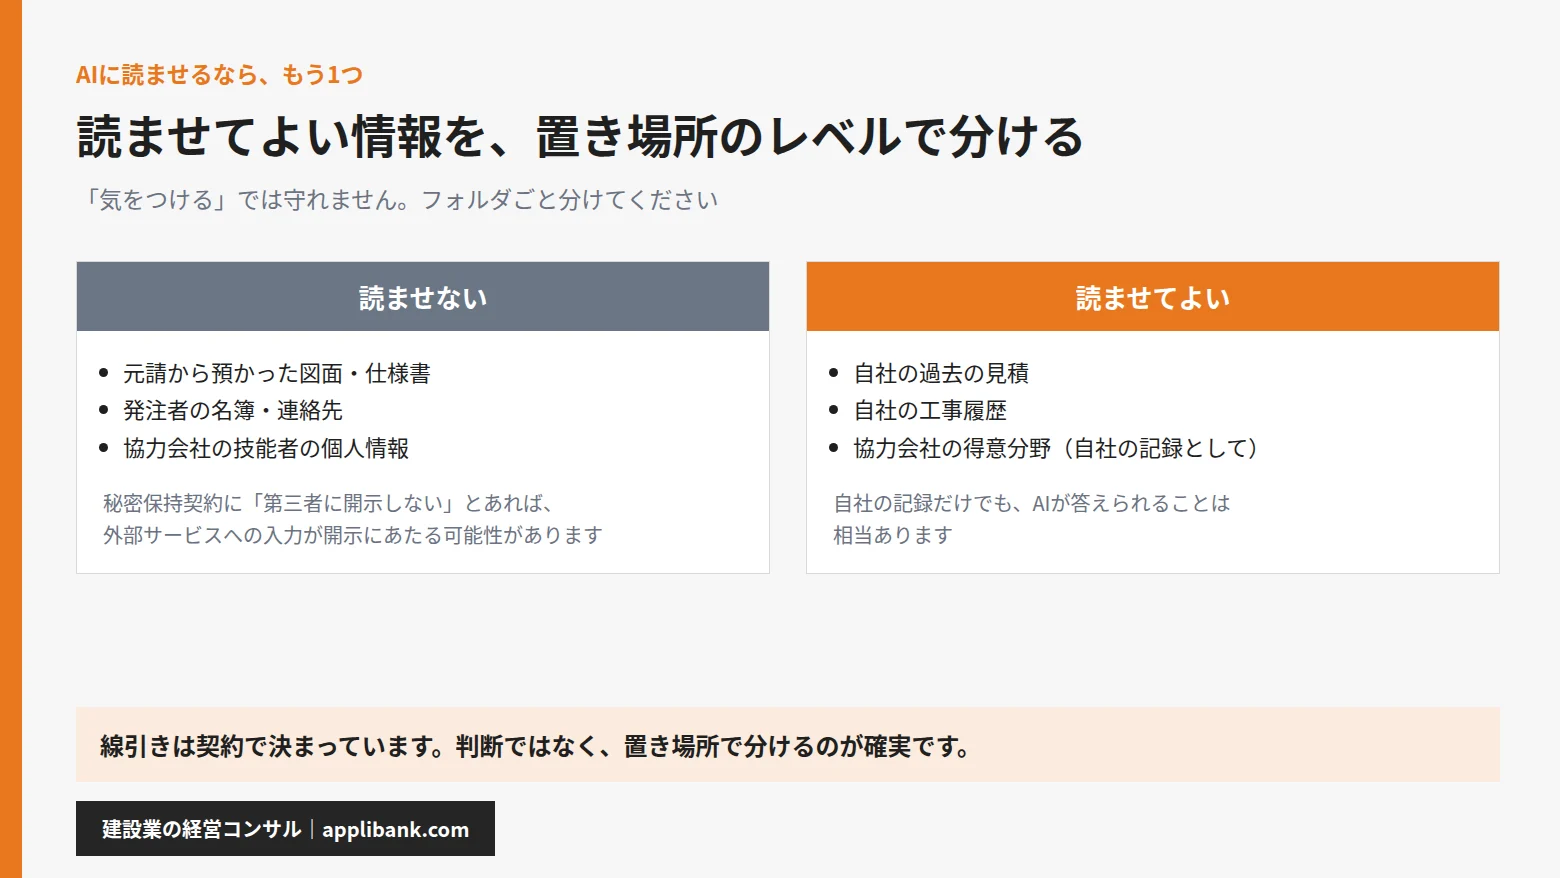Click the bullet '協力会社の技能者の個人情報'

tap(266, 448)
